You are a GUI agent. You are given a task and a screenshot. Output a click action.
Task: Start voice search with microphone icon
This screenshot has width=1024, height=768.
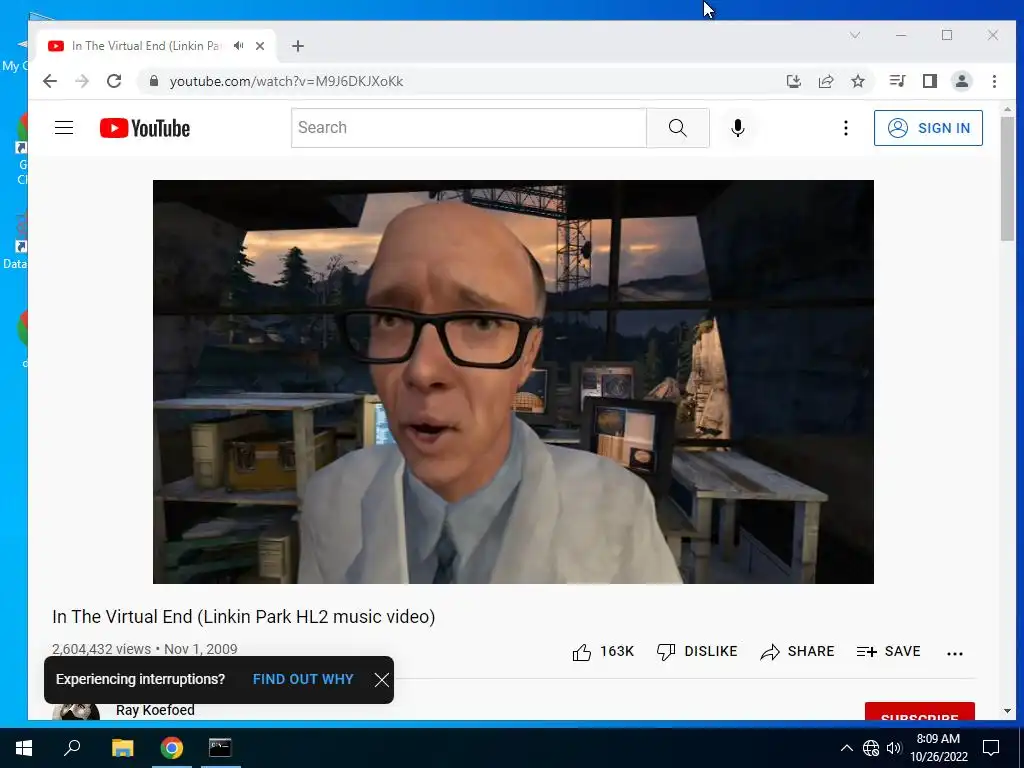point(737,128)
